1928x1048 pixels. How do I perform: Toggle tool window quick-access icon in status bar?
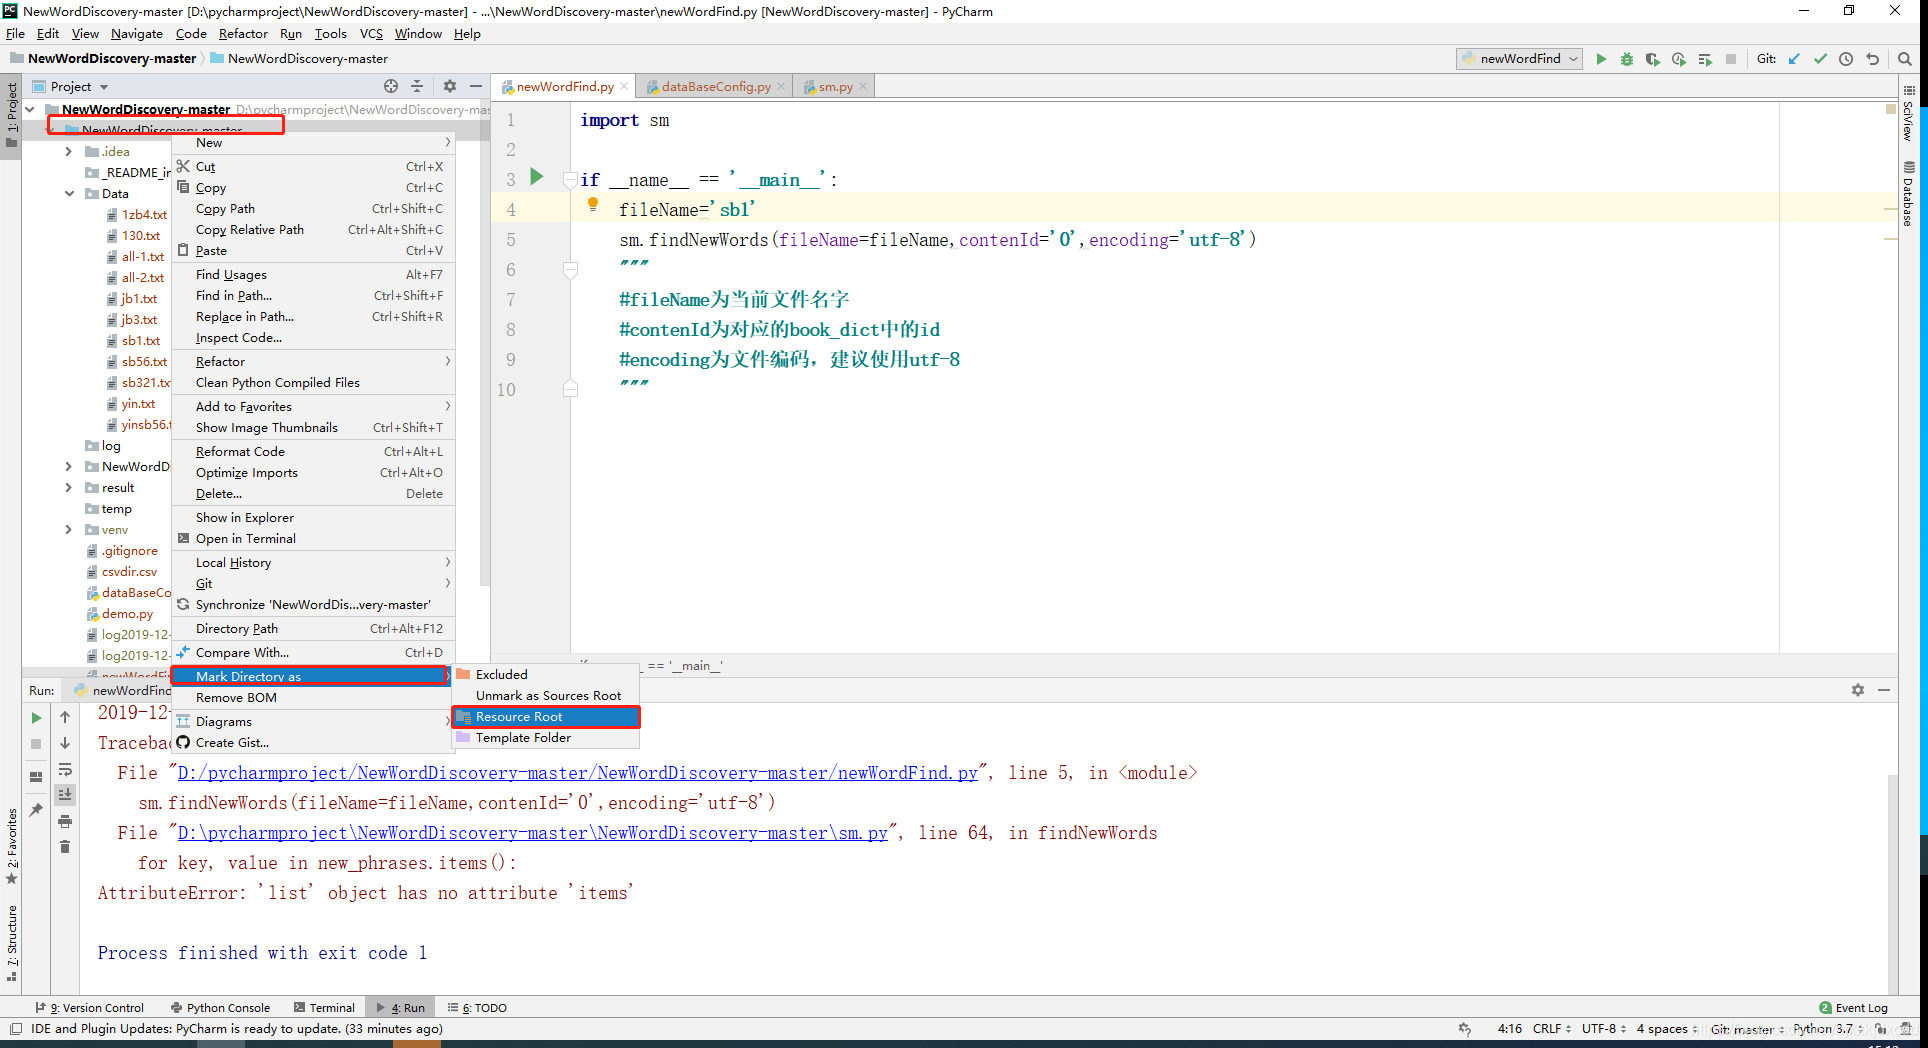15,1028
